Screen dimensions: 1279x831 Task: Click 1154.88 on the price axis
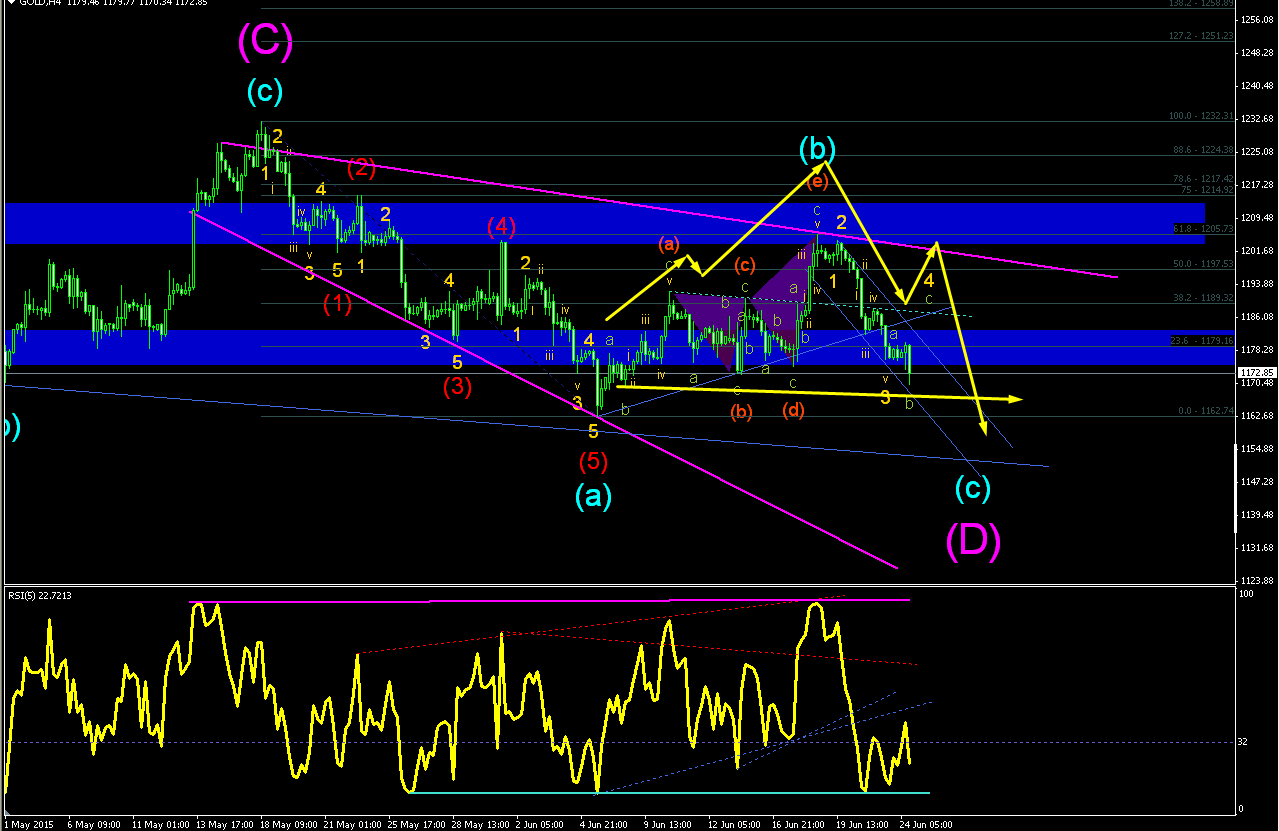click(1257, 449)
